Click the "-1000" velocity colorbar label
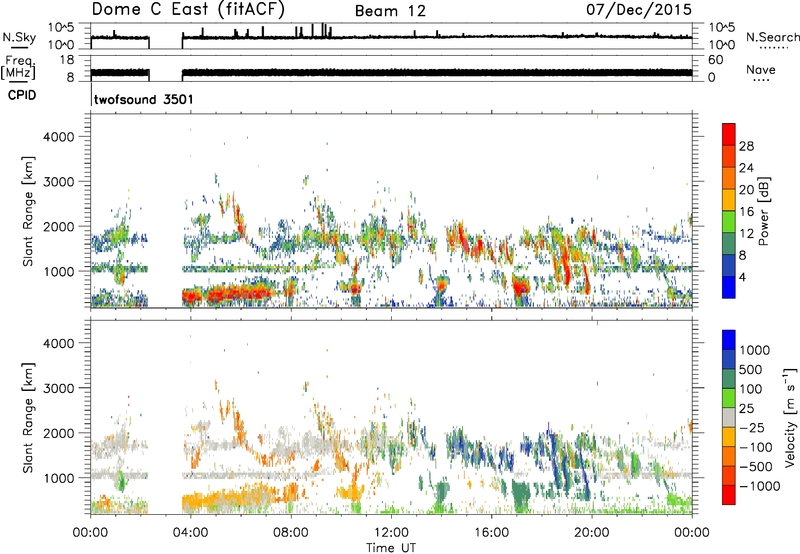800x554 pixels. tap(759, 486)
